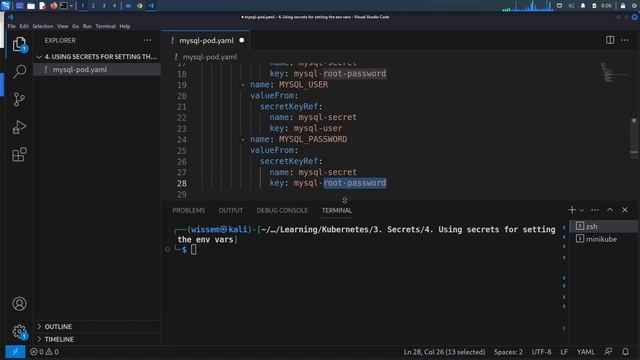Change end of line sequence 'LF'

click(x=564, y=351)
